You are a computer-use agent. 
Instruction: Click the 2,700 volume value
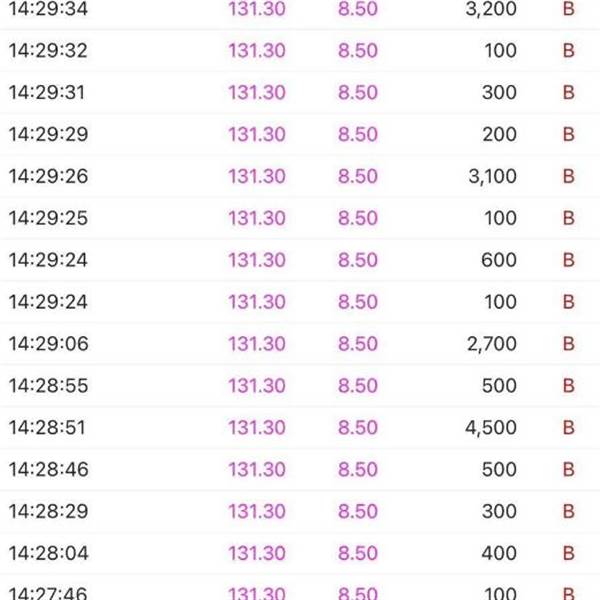point(492,345)
